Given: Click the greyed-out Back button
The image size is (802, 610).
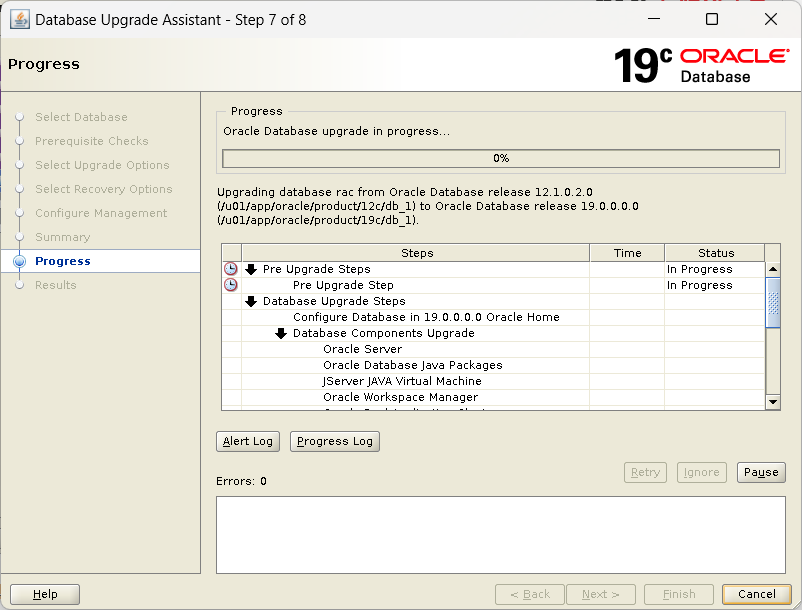Looking at the screenshot, I should (x=530, y=594).
